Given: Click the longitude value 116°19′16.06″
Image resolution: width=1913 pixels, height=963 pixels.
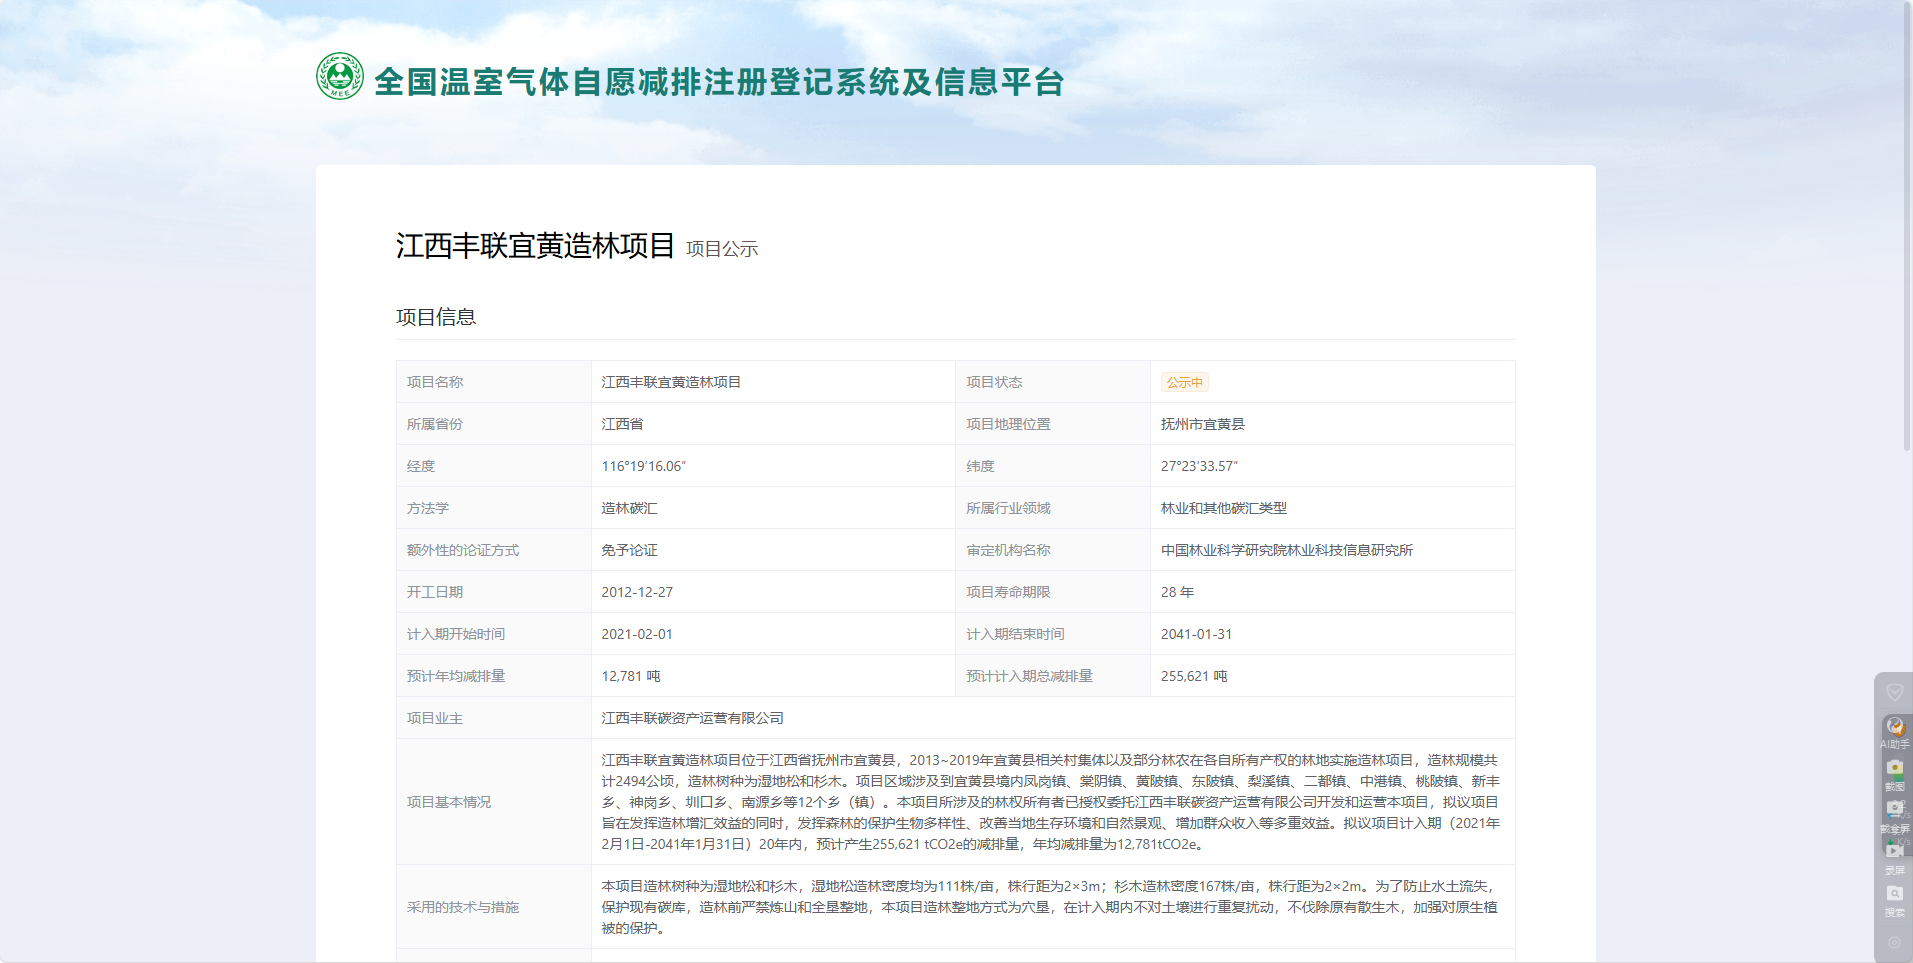Looking at the screenshot, I should [x=643, y=466].
